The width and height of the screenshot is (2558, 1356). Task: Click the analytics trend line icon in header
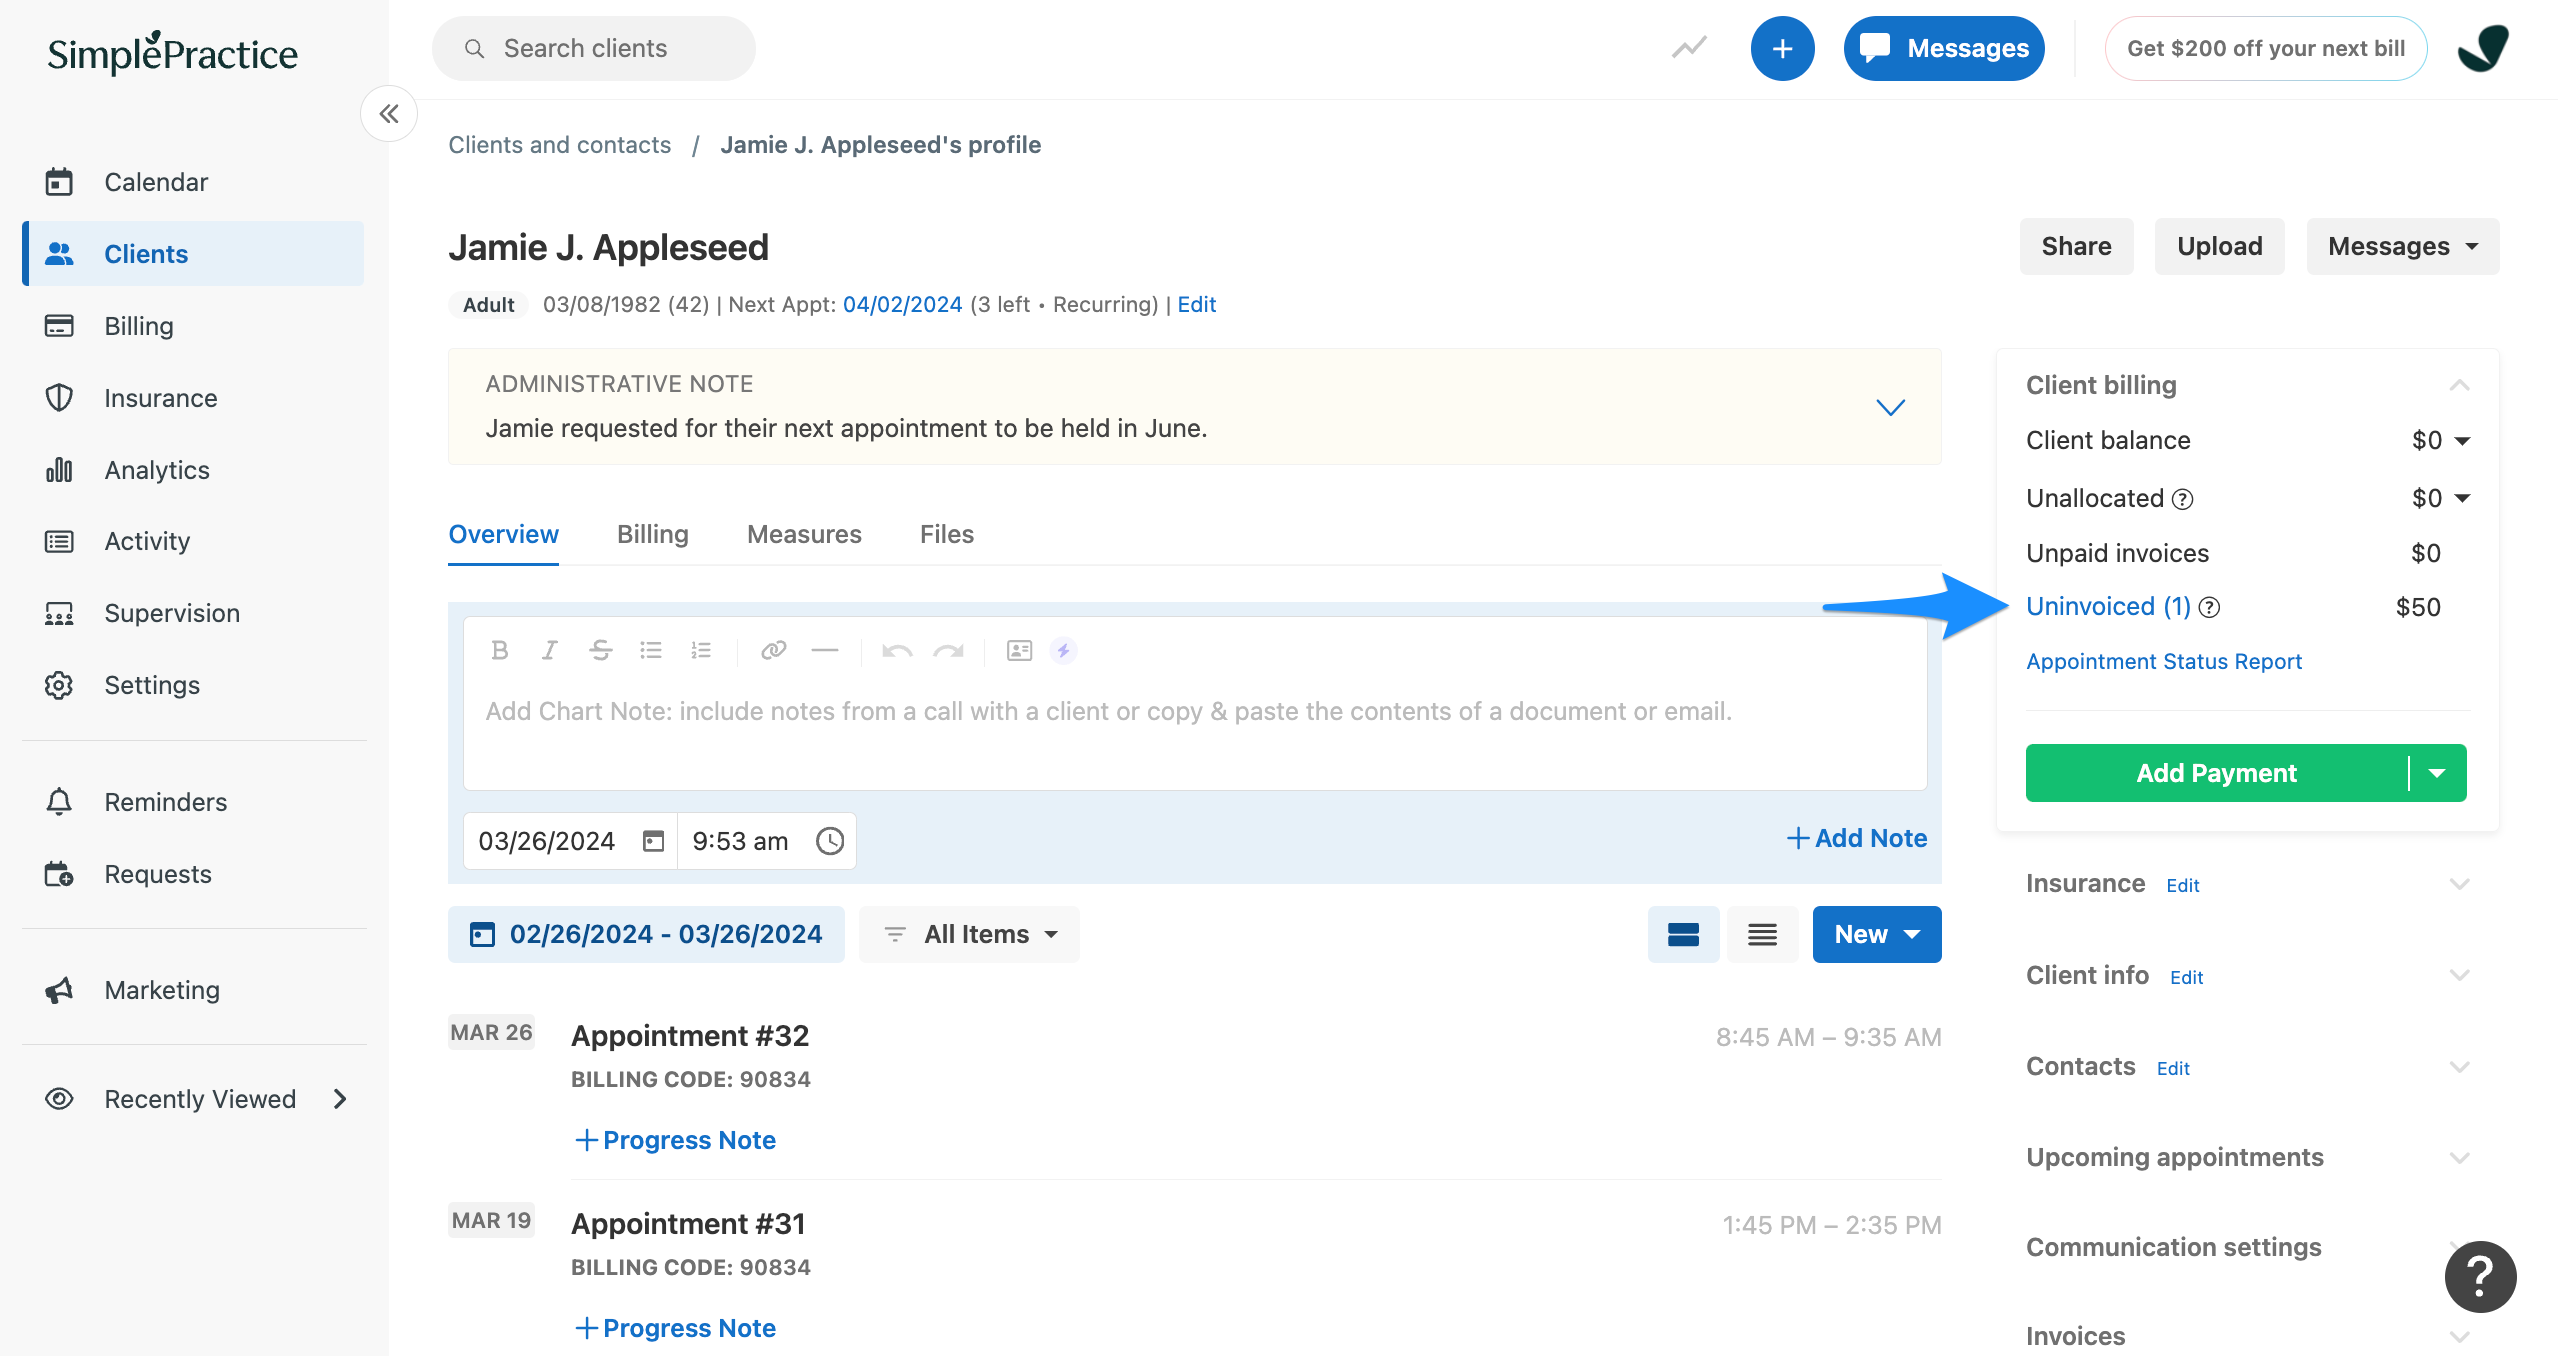[1689, 48]
